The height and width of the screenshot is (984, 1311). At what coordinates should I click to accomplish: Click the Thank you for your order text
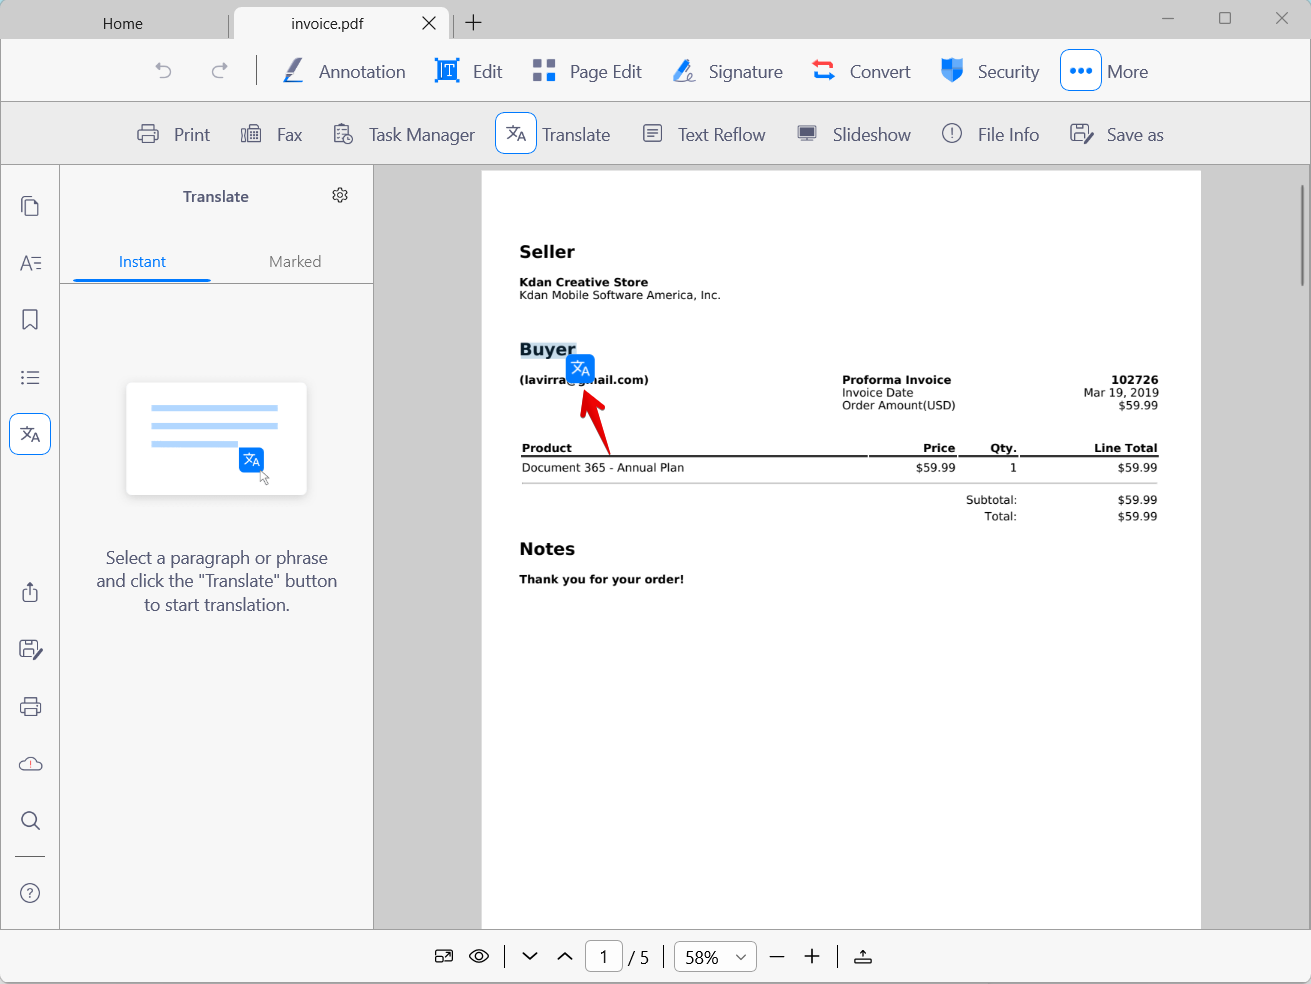[601, 579]
